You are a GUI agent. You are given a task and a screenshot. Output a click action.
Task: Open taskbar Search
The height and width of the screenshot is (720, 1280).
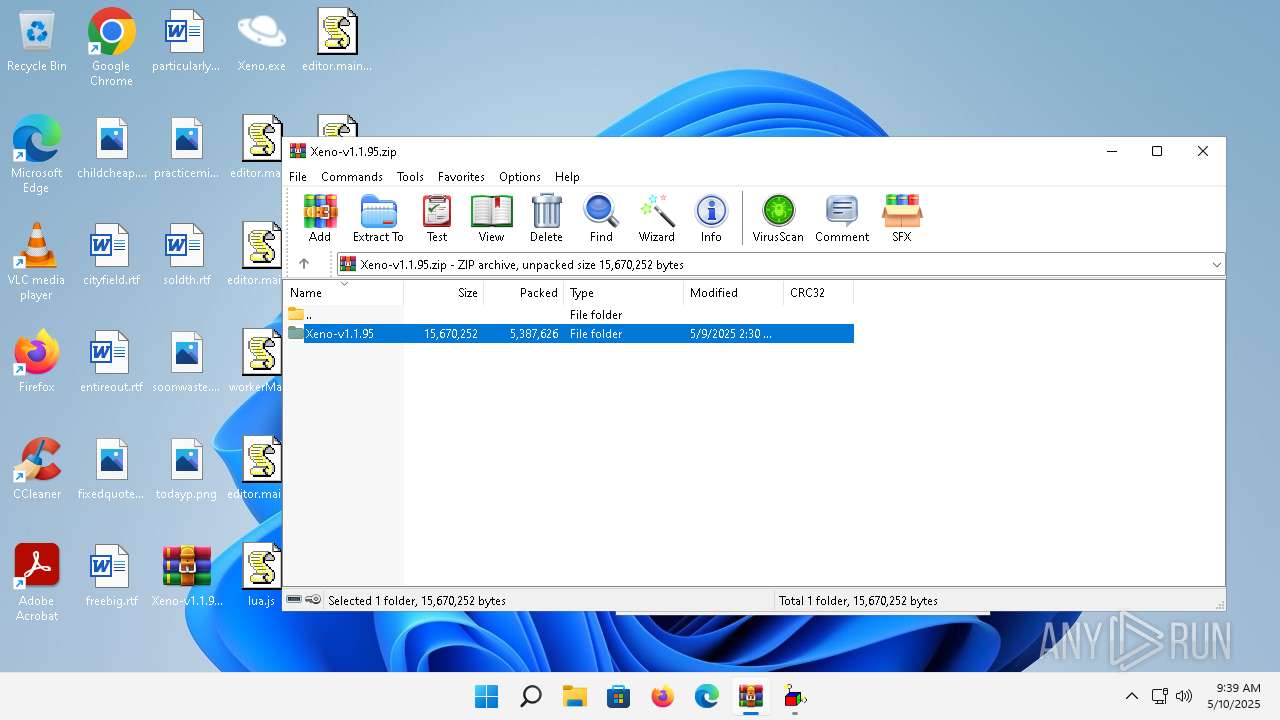[531, 696]
